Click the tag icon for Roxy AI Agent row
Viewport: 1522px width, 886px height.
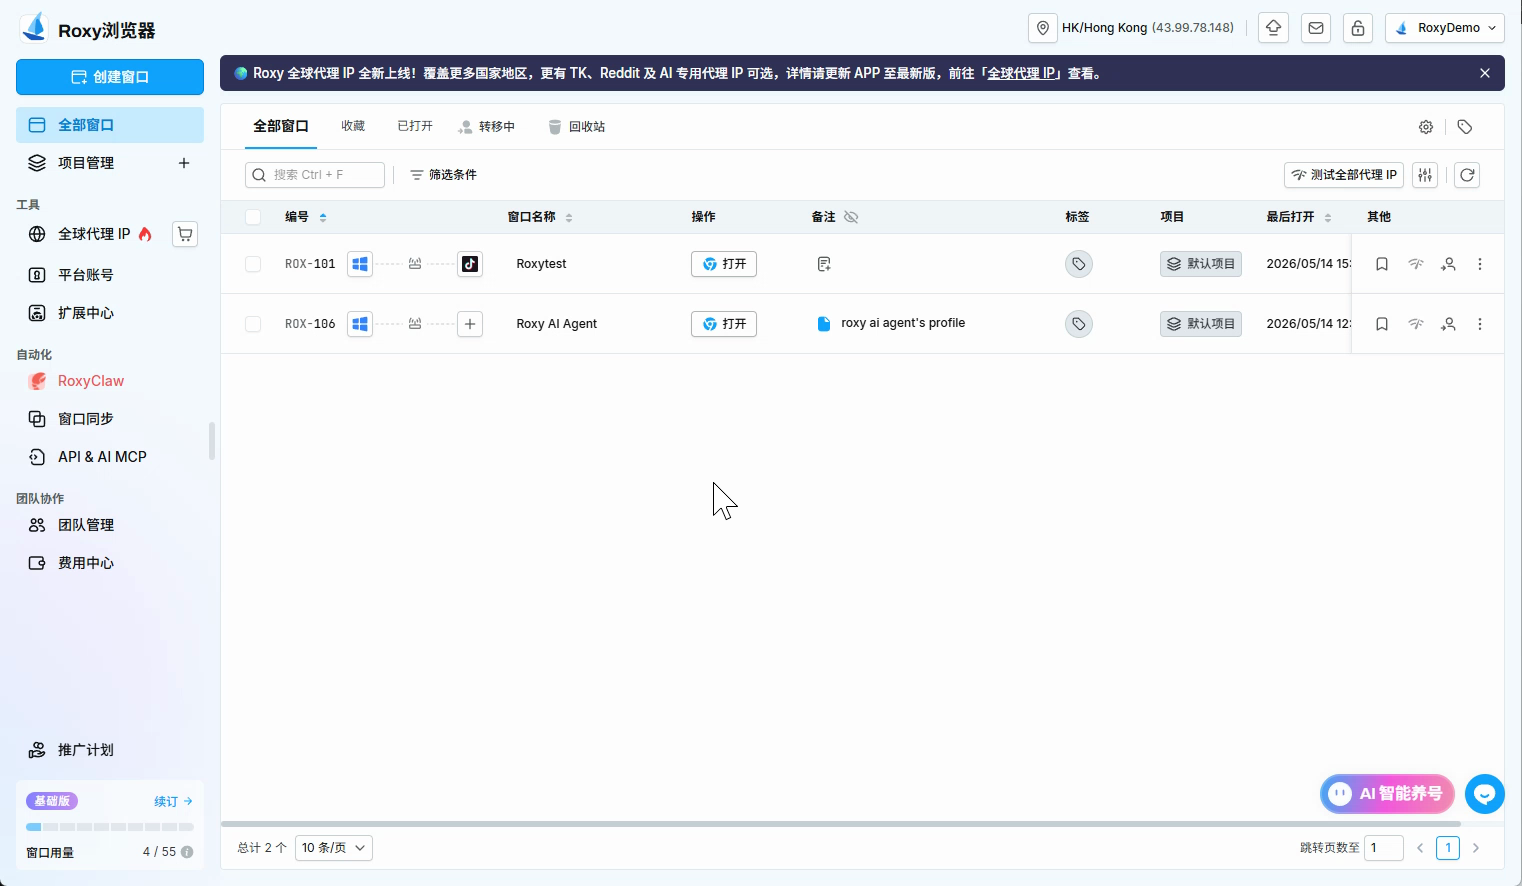point(1079,324)
